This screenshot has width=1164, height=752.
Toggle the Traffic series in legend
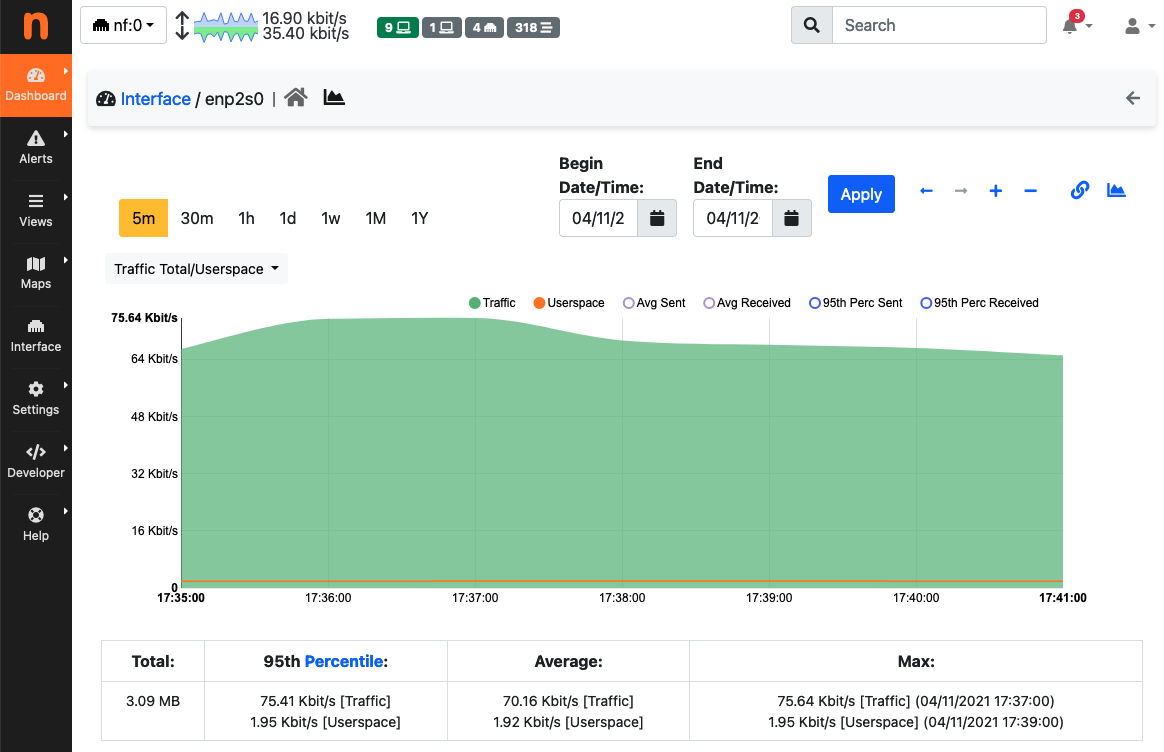click(x=492, y=303)
